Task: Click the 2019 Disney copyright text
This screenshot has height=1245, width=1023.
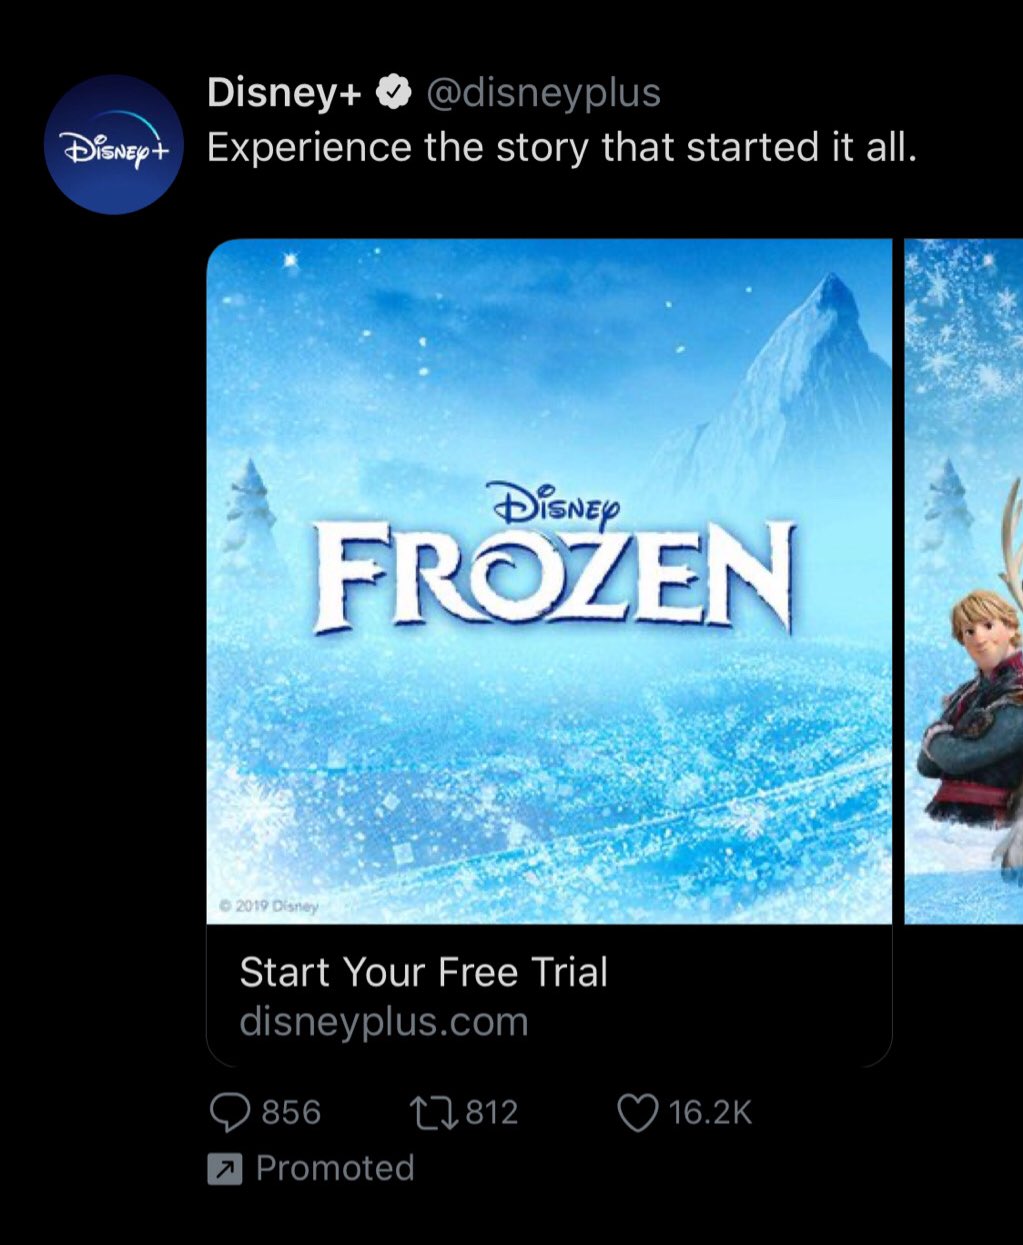Action: coord(268,907)
